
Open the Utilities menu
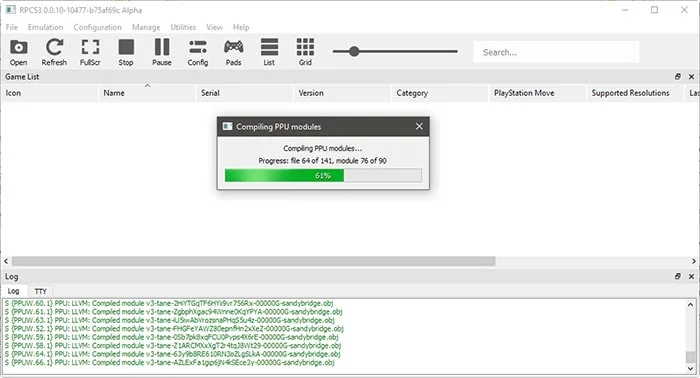(183, 27)
